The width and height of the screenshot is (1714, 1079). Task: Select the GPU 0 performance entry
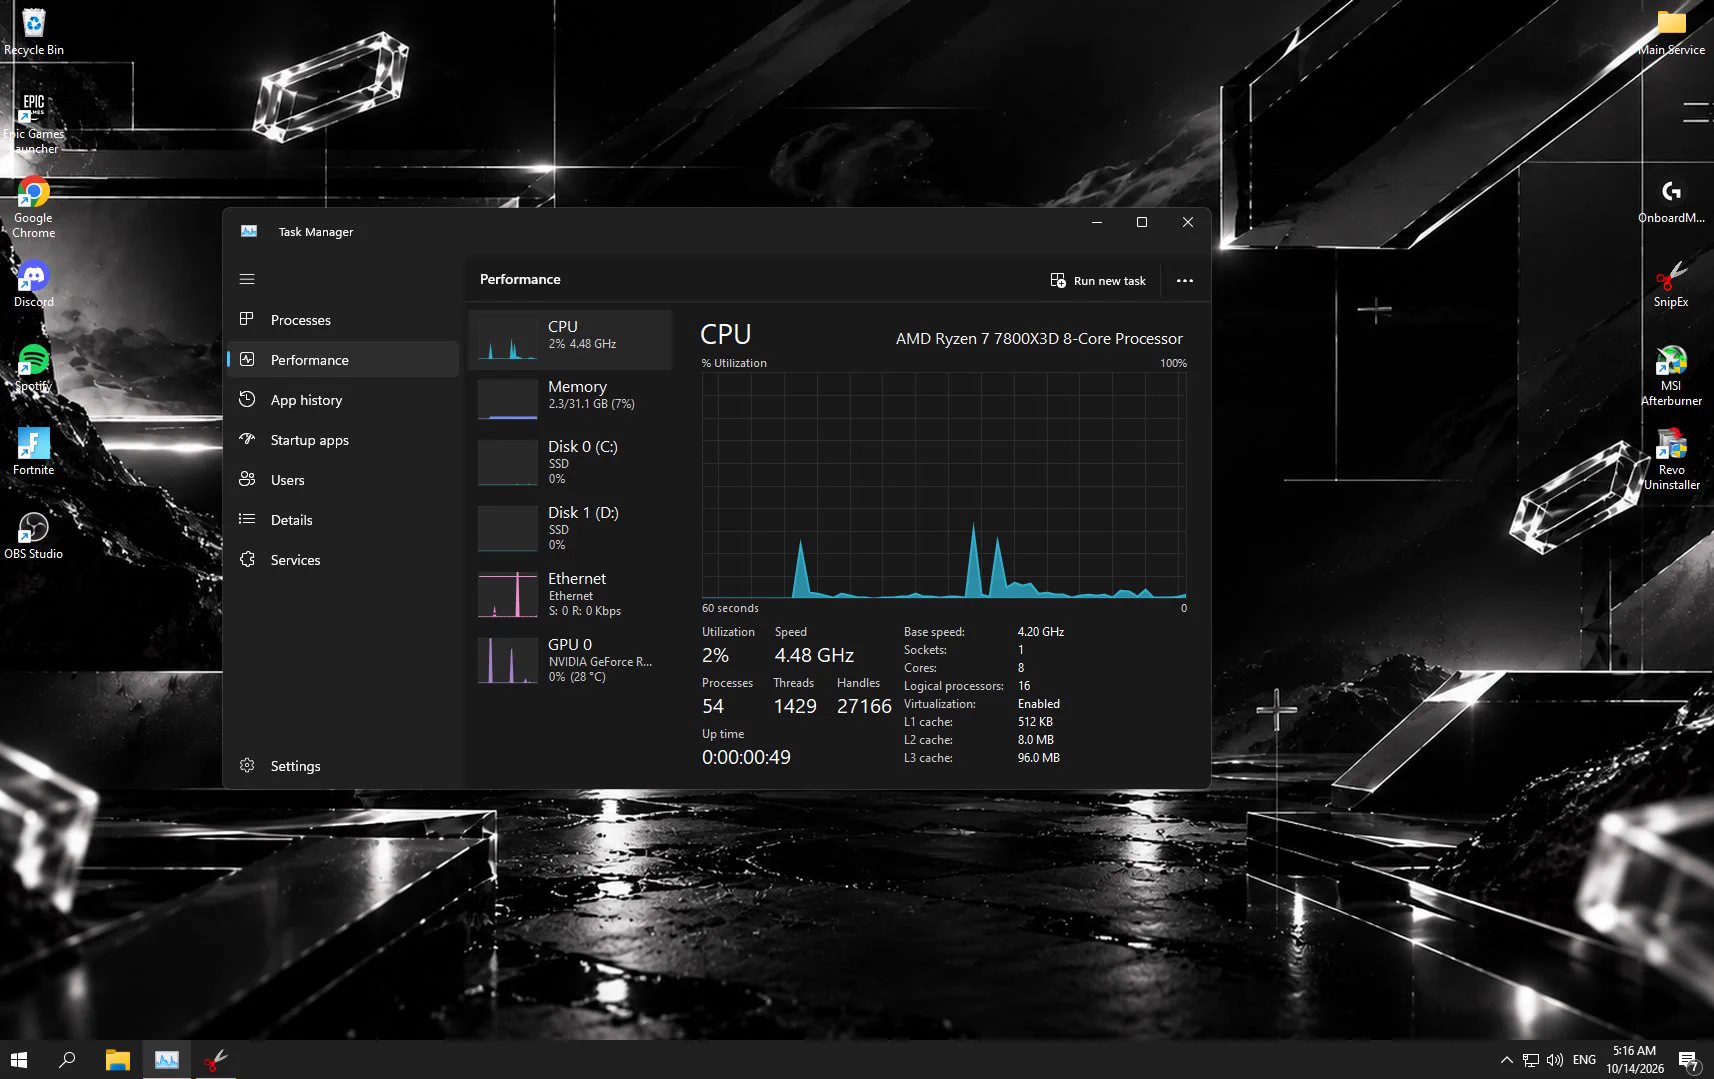[570, 660]
